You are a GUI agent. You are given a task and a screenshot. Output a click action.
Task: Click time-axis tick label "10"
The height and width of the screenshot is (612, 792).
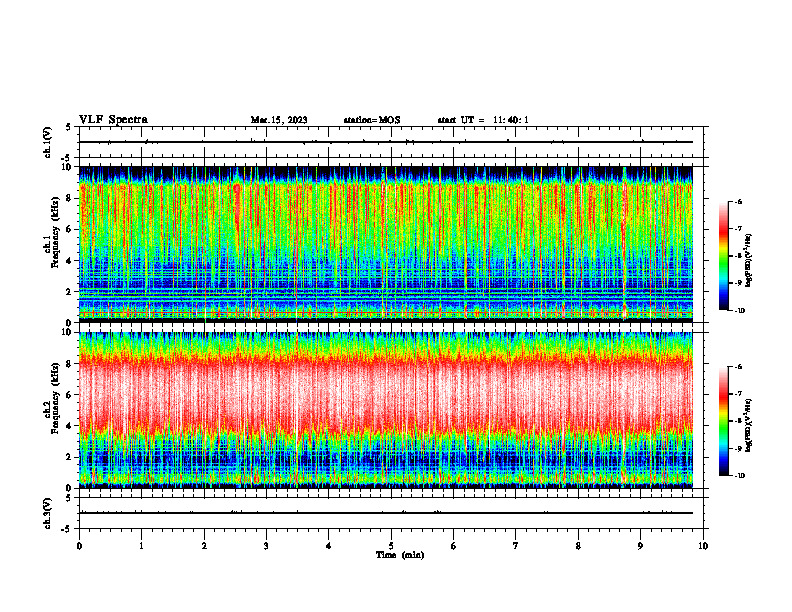pos(703,546)
